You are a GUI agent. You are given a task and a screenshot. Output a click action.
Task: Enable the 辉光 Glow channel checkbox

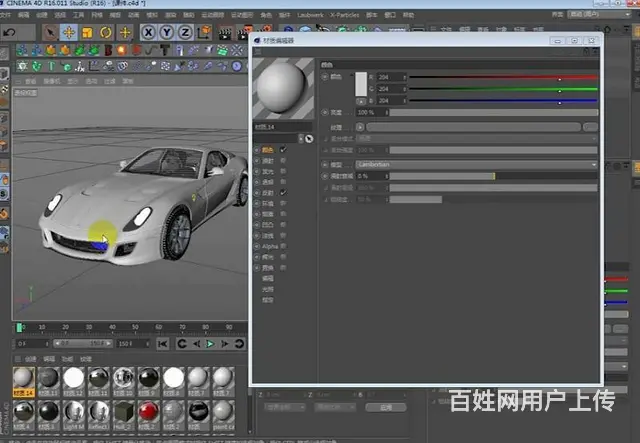coord(283,257)
